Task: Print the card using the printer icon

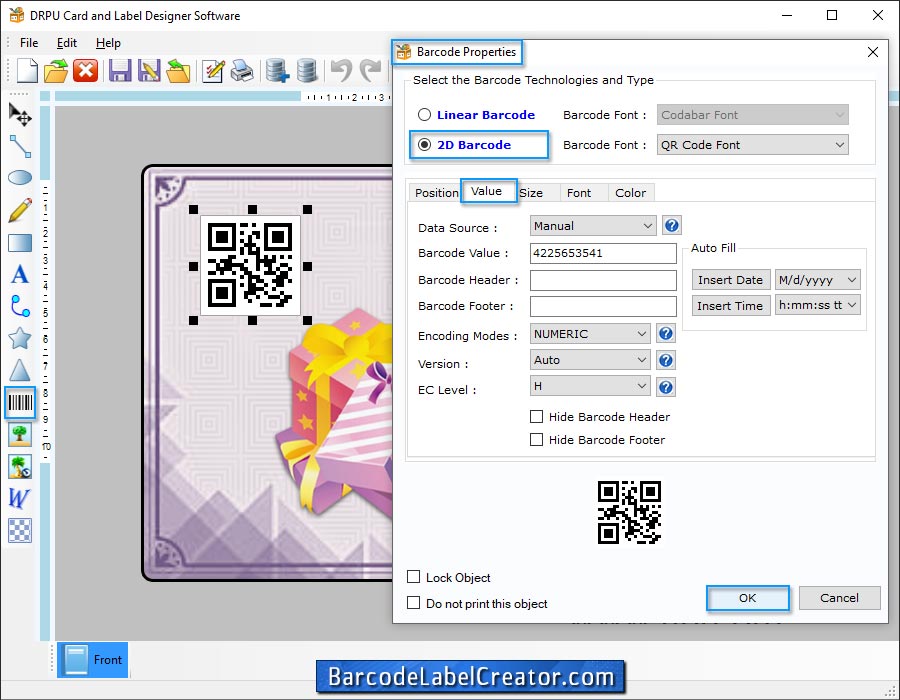Action: 242,71
